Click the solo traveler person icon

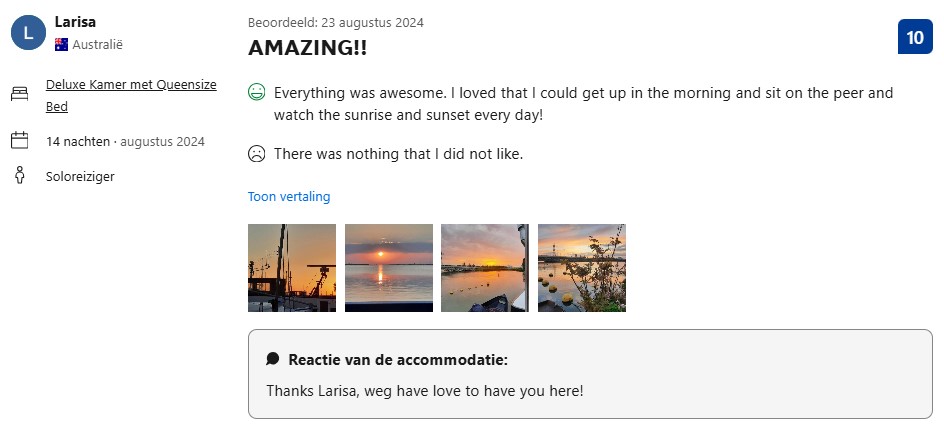(x=19, y=176)
